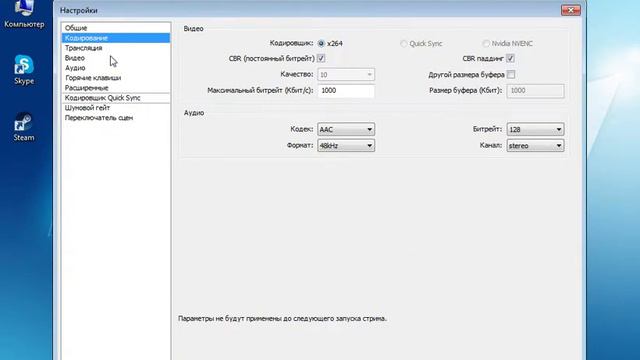The image size is (640, 360).
Task: Toggle the CBR паддинг checkbox
Action: pyautogui.click(x=511, y=58)
